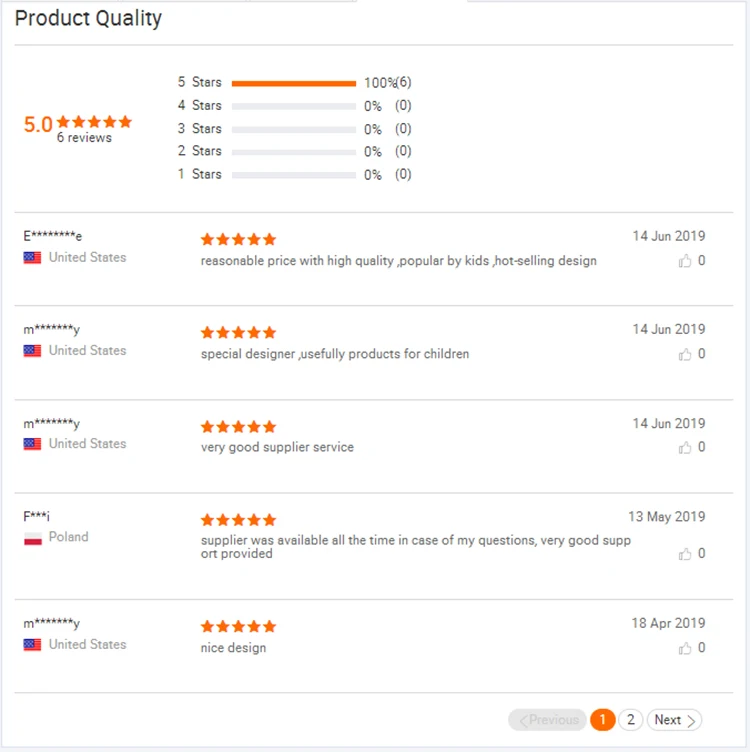Click the 3 Stars rating bar
Image resolution: width=750 pixels, height=752 pixels.
point(293,129)
